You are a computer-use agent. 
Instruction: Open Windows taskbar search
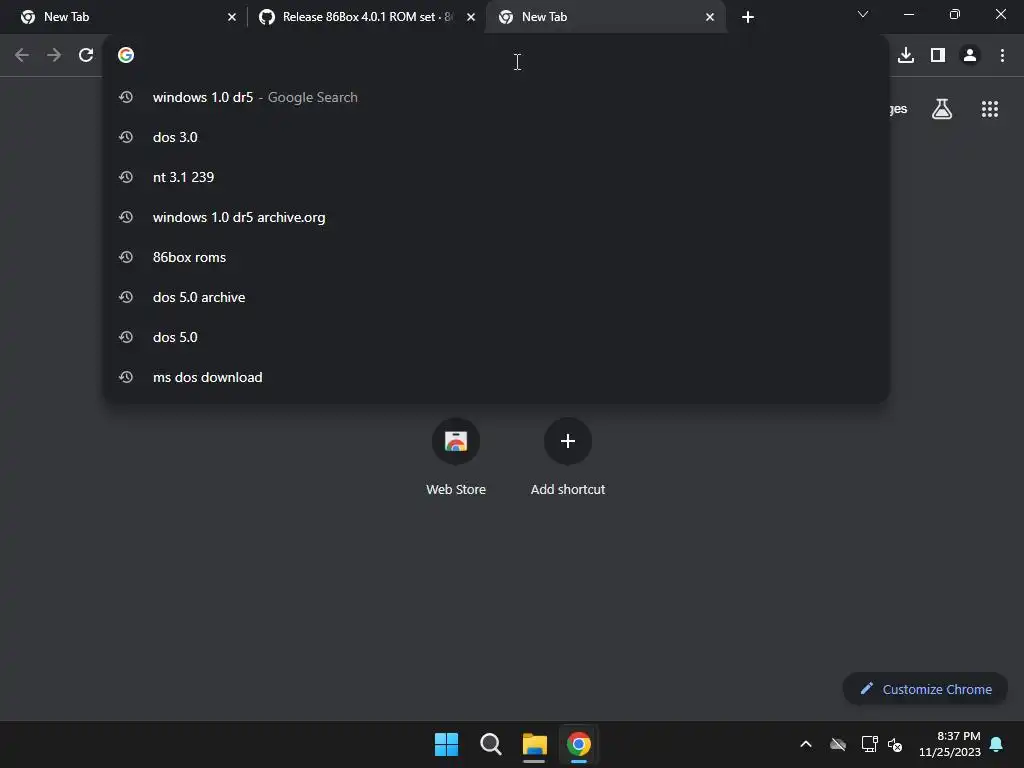(x=490, y=744)
